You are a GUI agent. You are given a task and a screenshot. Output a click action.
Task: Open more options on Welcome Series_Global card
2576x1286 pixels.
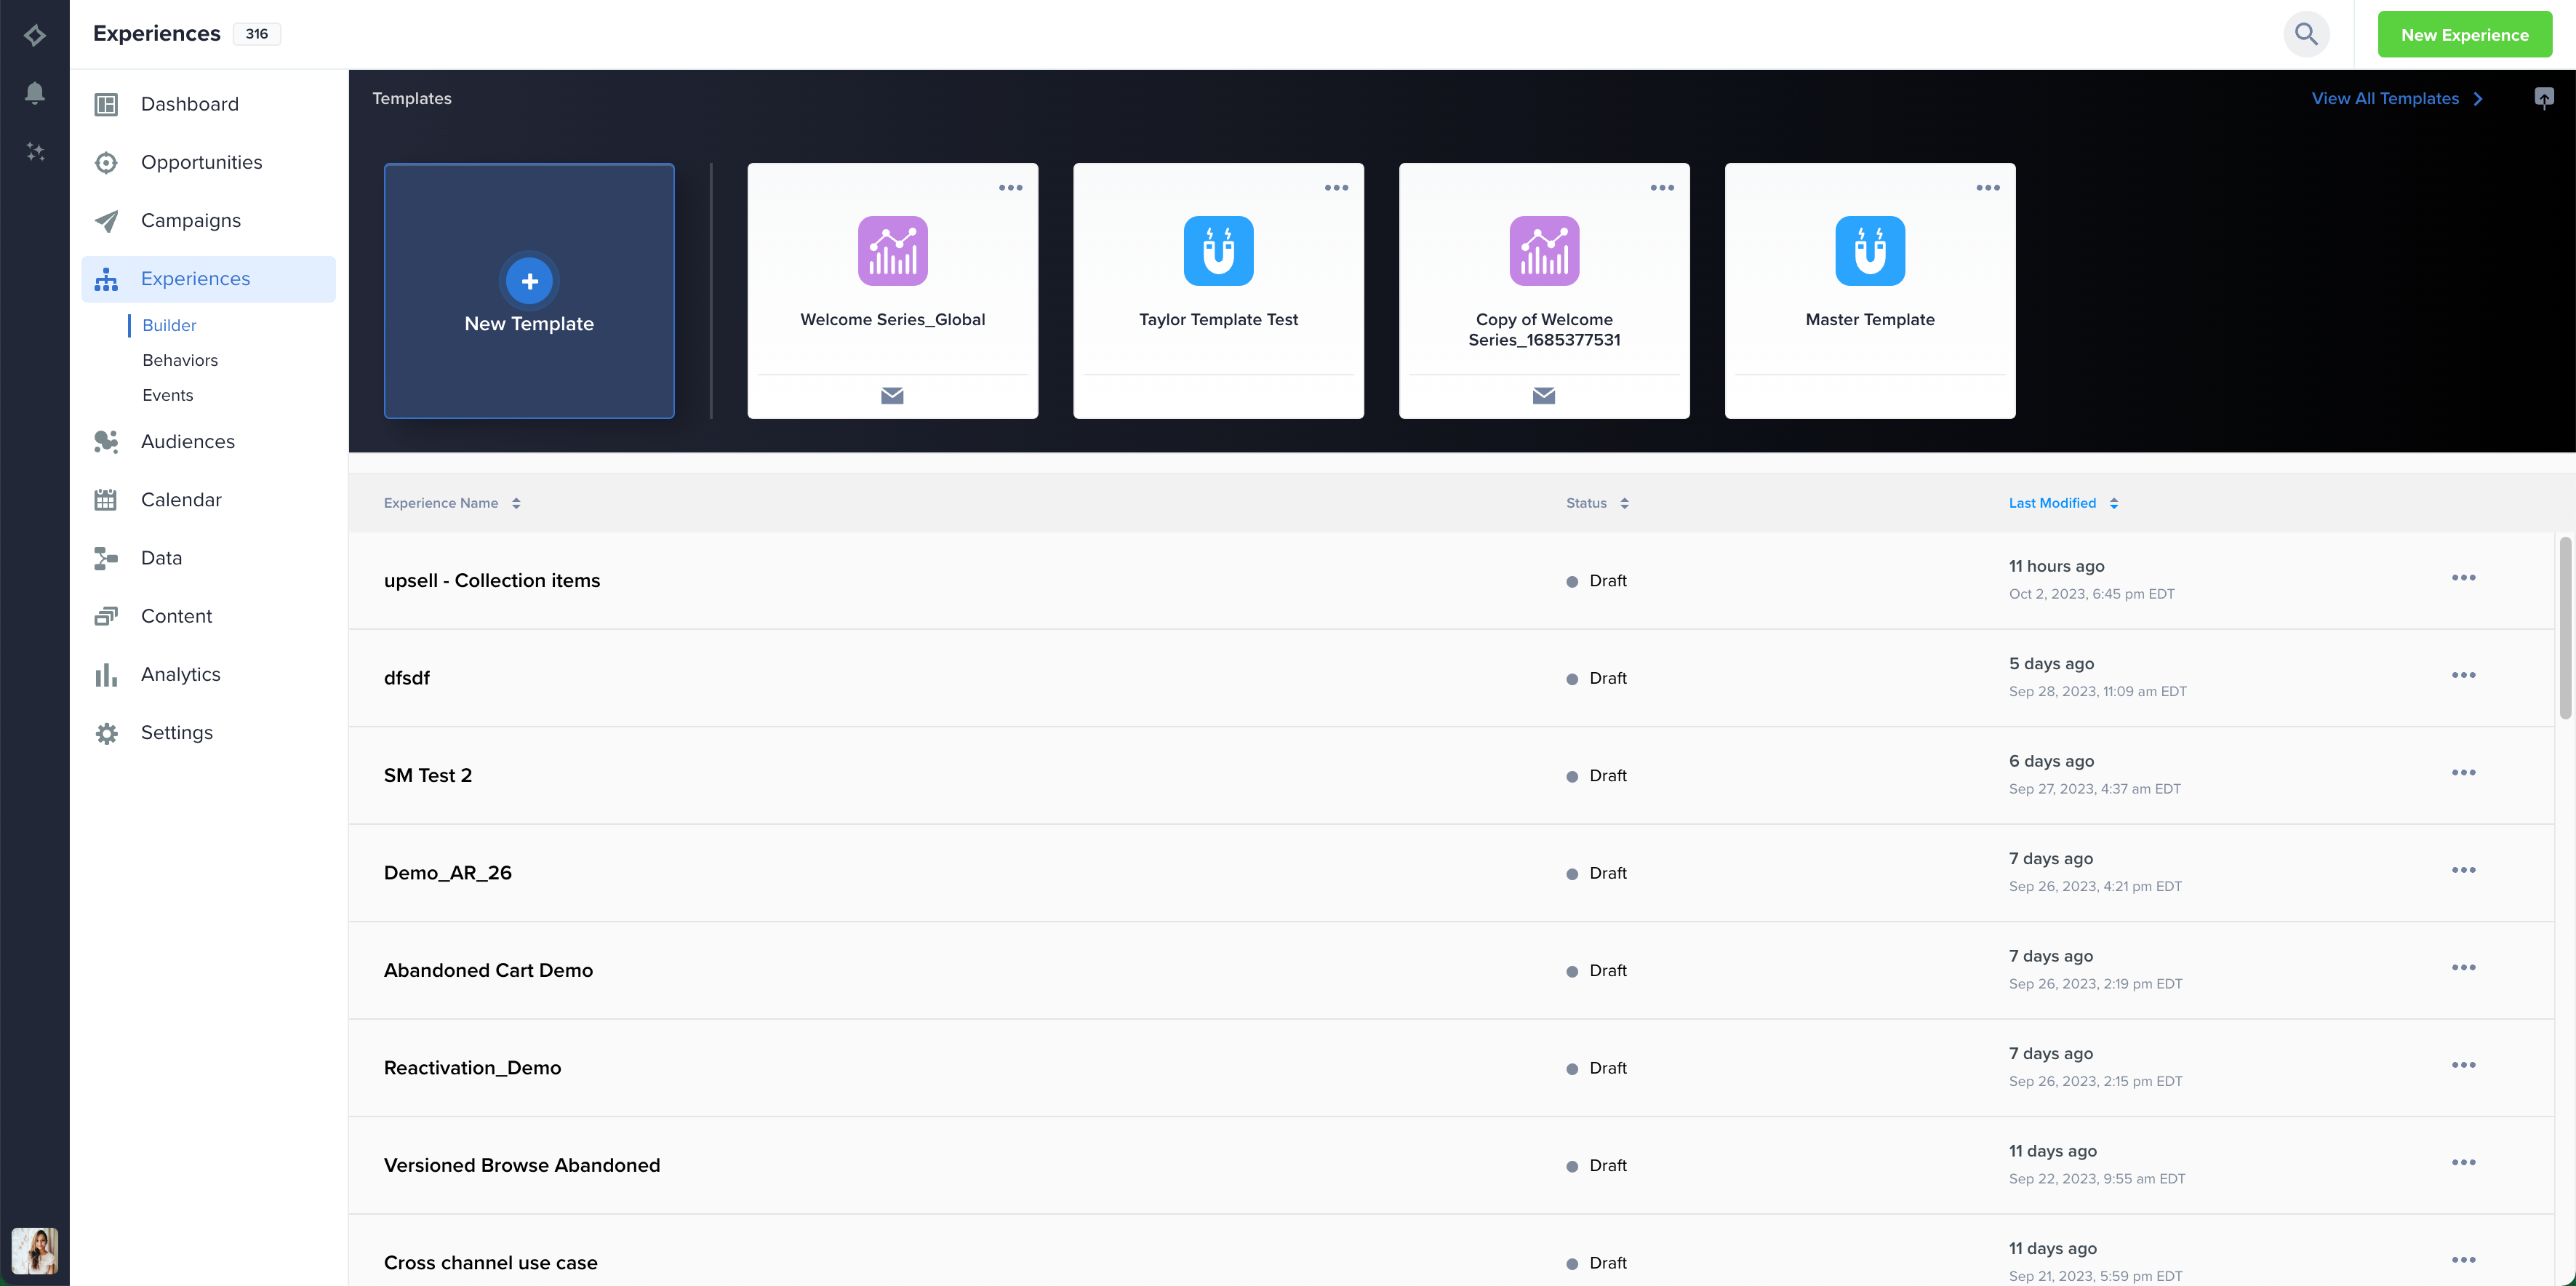[1010, 188]
